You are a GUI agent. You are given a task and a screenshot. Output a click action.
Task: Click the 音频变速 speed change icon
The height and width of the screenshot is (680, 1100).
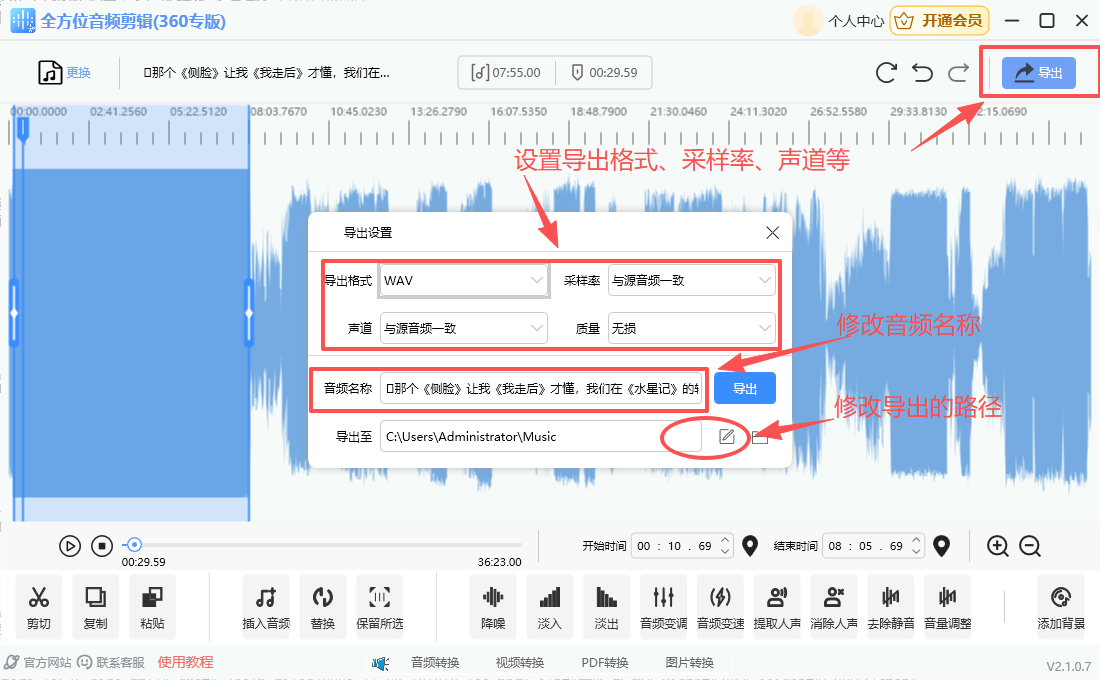(x=720, y=606)
